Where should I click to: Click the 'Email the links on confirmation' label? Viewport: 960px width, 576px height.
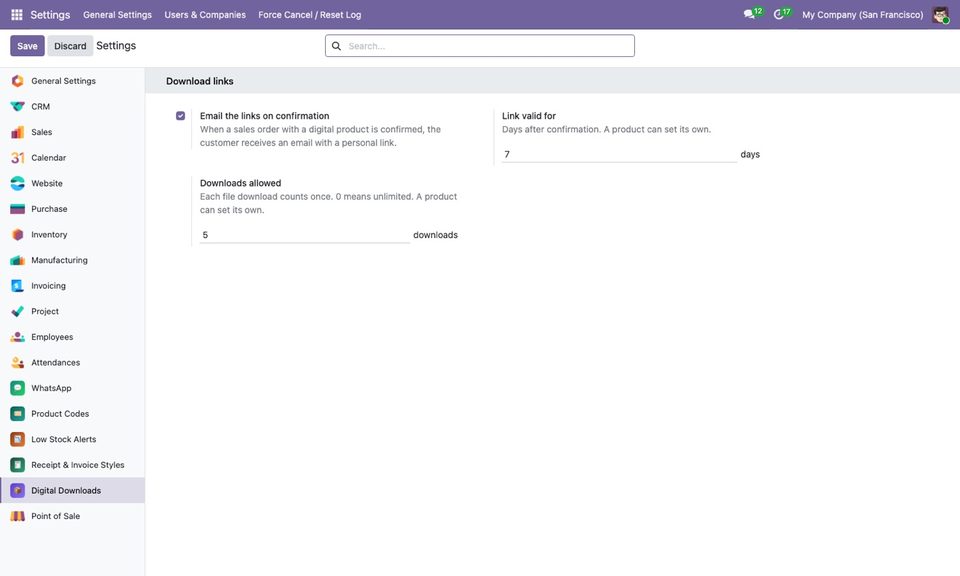(x=264, y=116)
